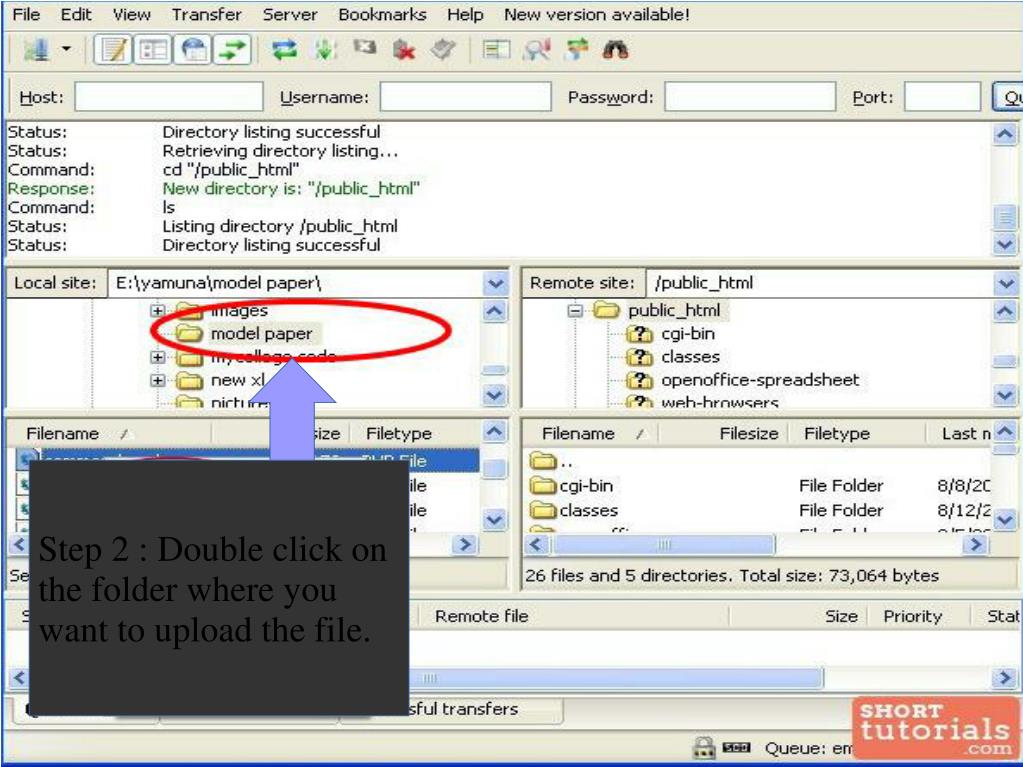This screenshot has width=1023, height=767.
Task: Open the directory listing filters icon
Action: click(496, 50)
